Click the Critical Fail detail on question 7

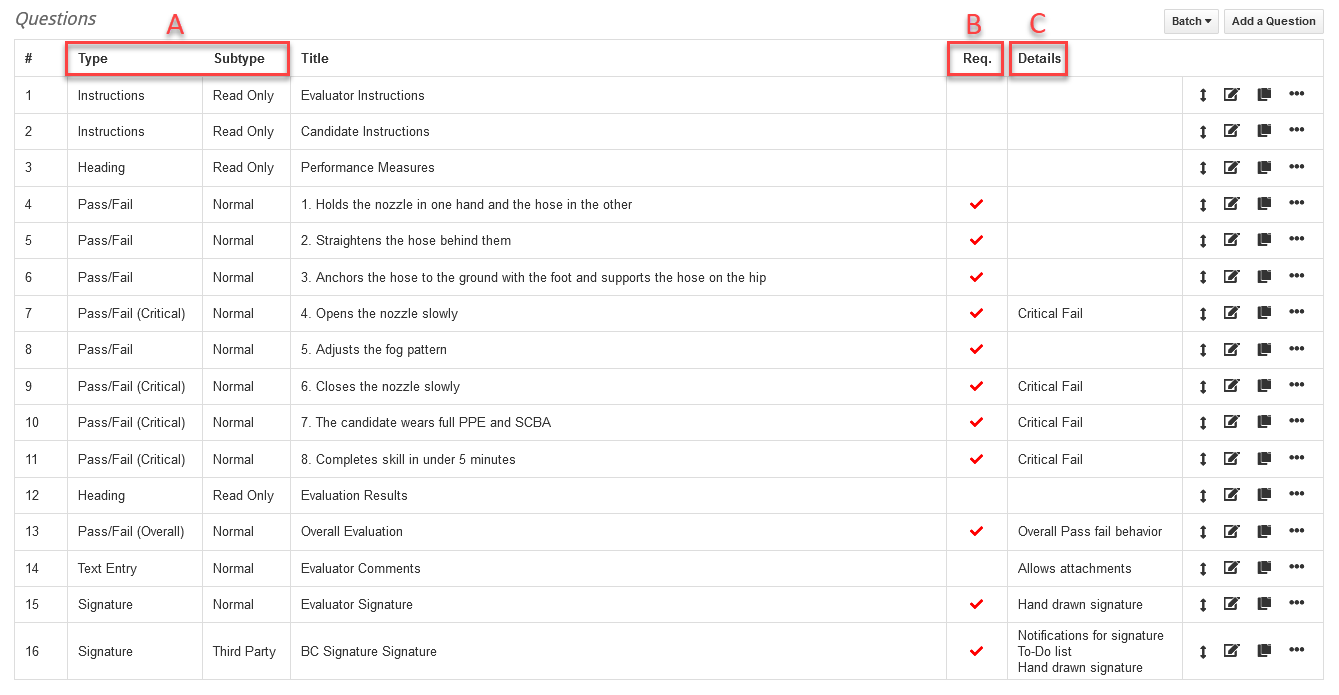pyautogui.click(x=1050, y=313)
